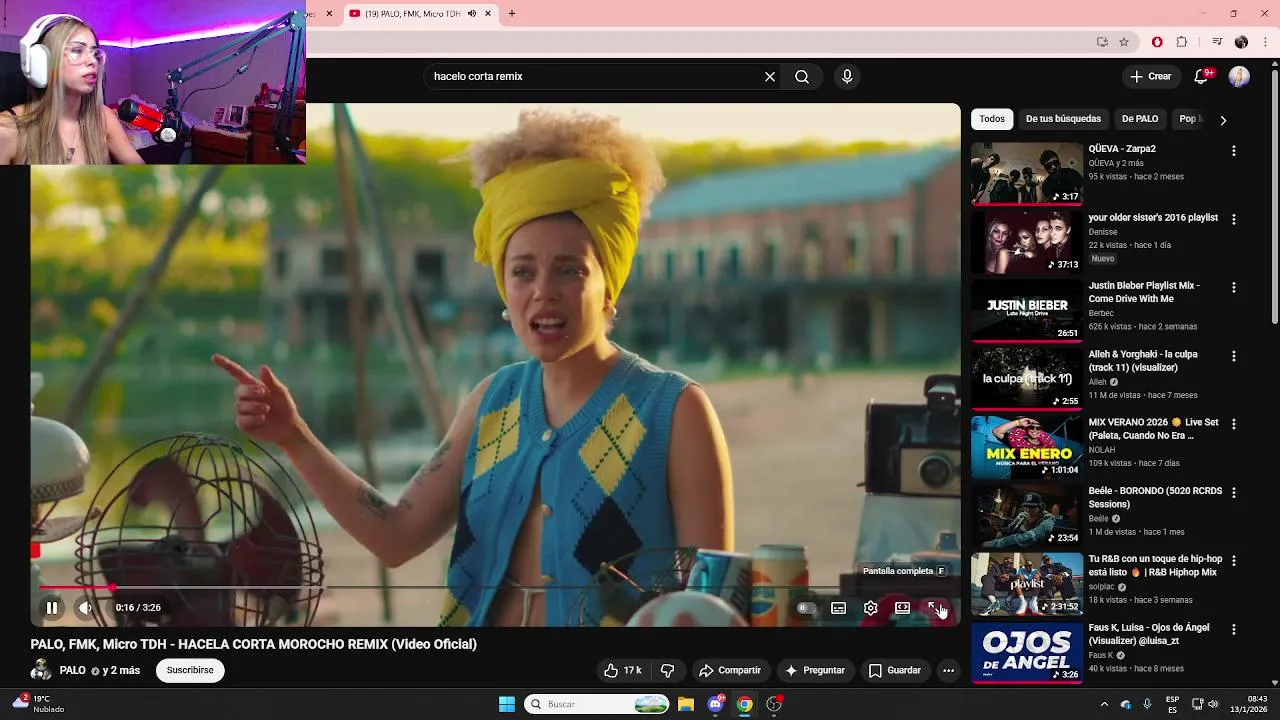Open options for 2016 playlist video
Image resolution: width=1280 pixels, height=720 pixels.
[1233, 219]
